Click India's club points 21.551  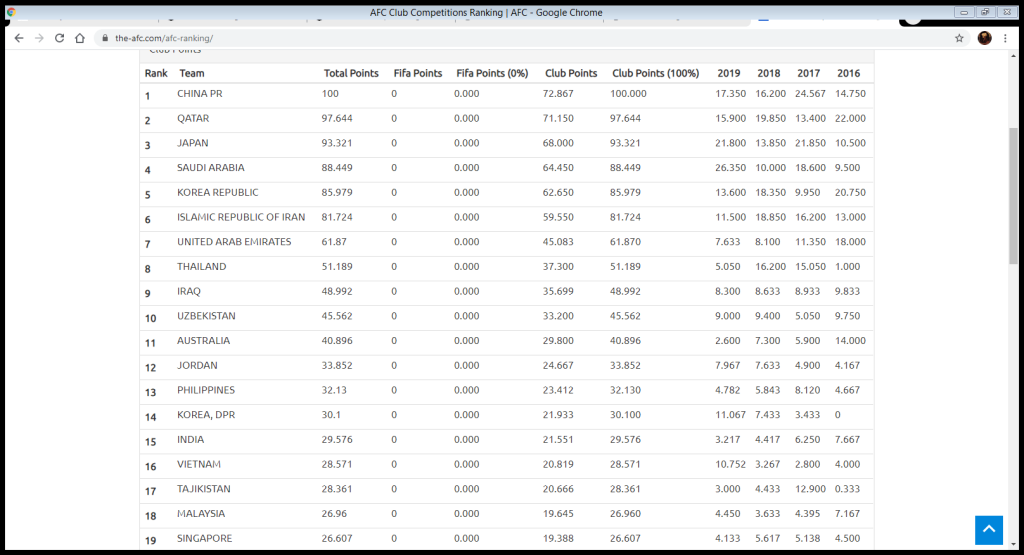click(x=558, y=439)
